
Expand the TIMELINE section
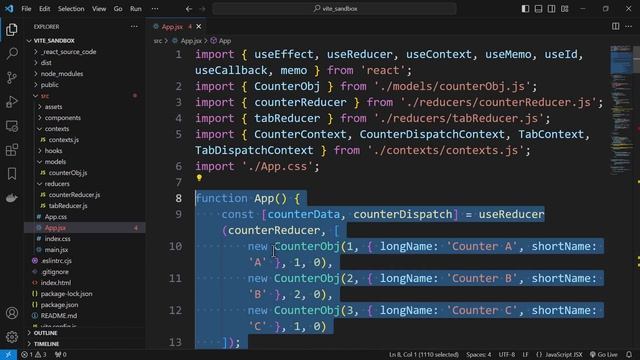(85, 344)
